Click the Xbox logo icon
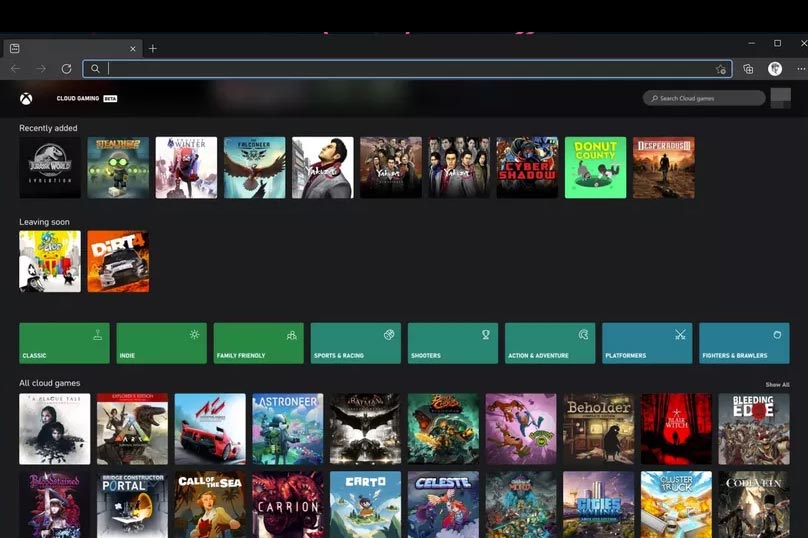Viewport: 808px width, 538px height. coord(26,98)
